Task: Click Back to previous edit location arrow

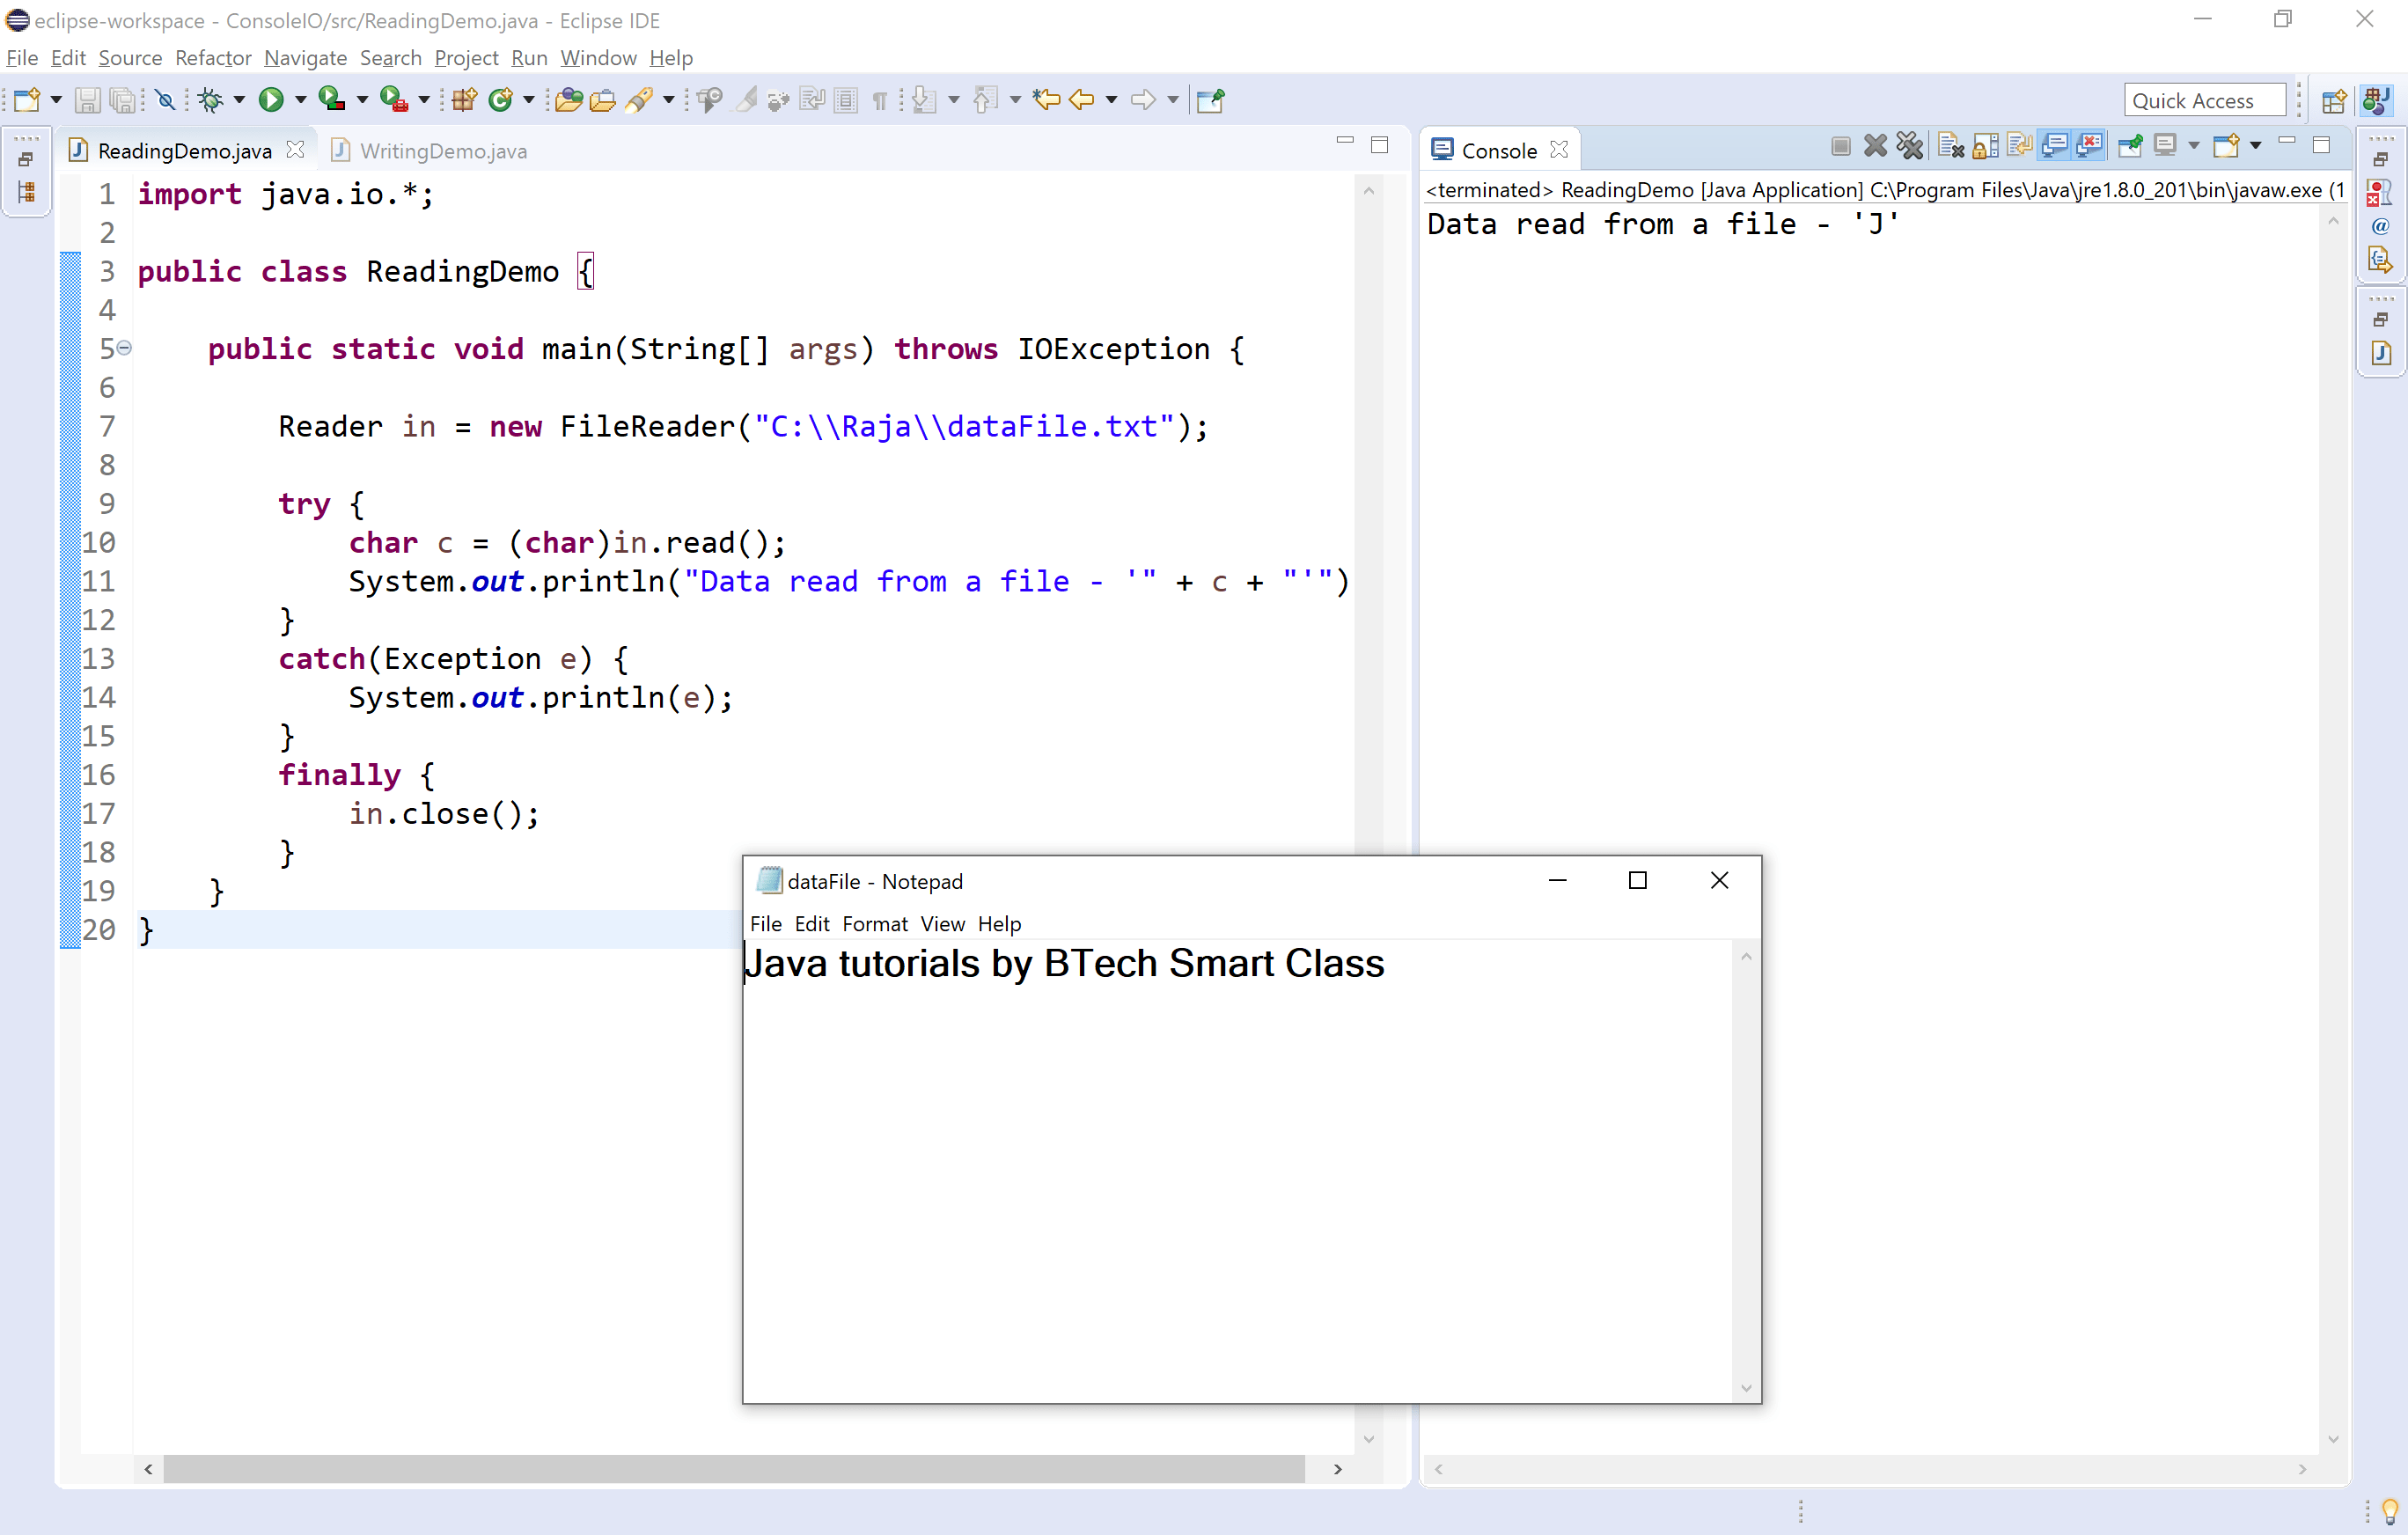Action: coord(1046,99)
